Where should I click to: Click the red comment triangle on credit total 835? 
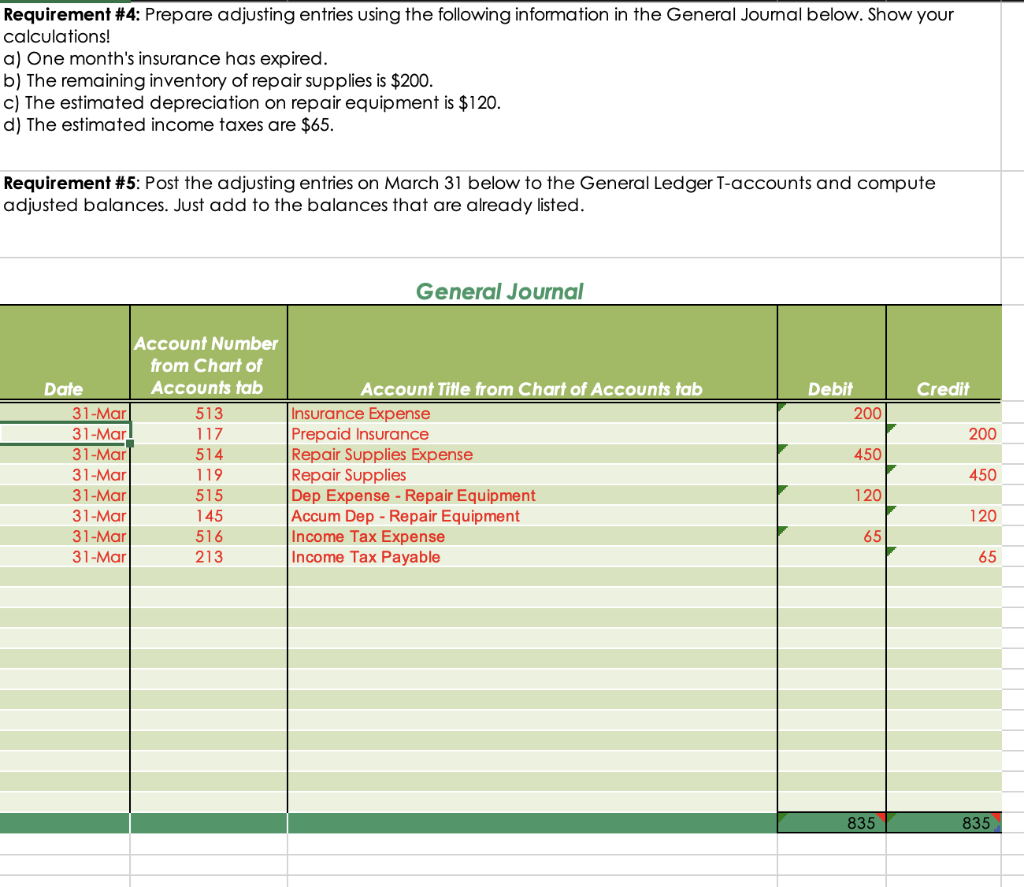coord(997,817)
